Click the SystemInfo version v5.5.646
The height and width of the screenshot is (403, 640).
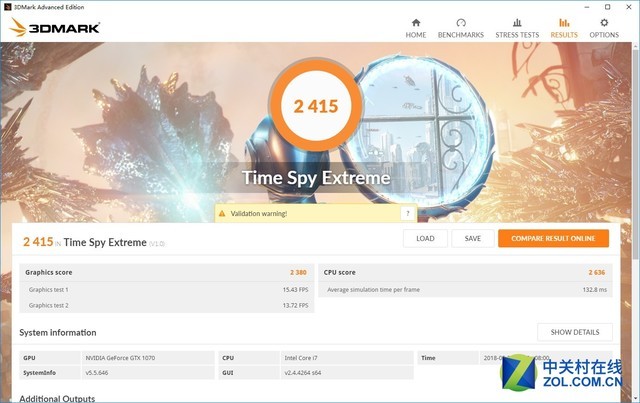97,373
